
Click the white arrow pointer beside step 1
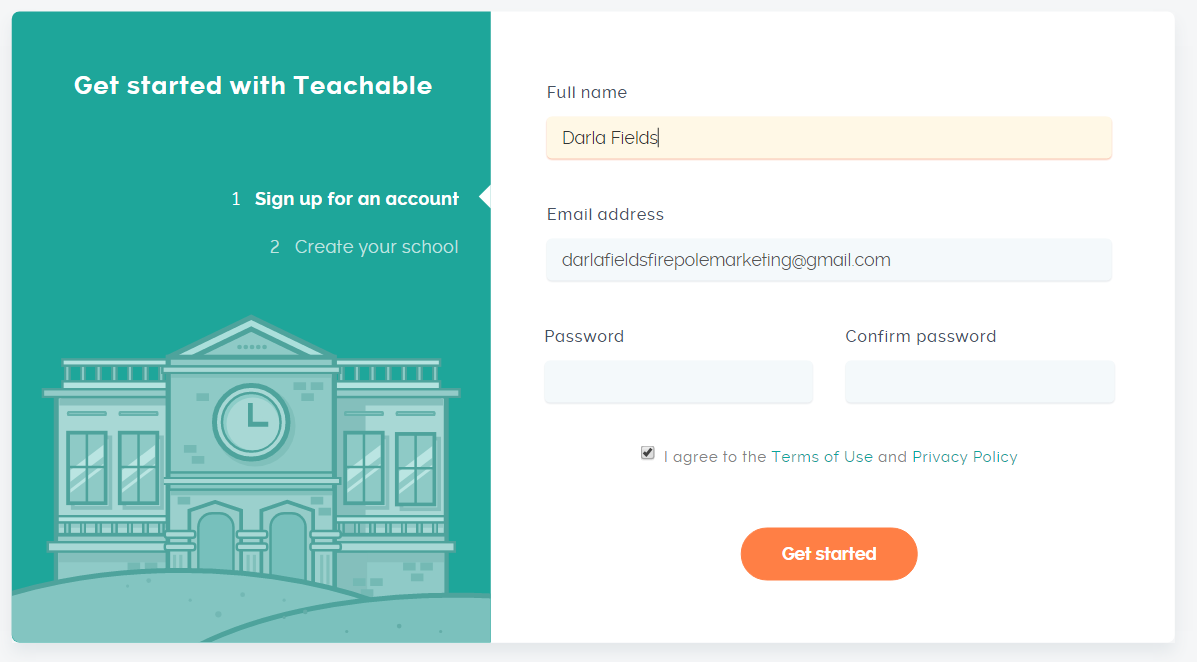pyautogui.click(x=485, y=197)
